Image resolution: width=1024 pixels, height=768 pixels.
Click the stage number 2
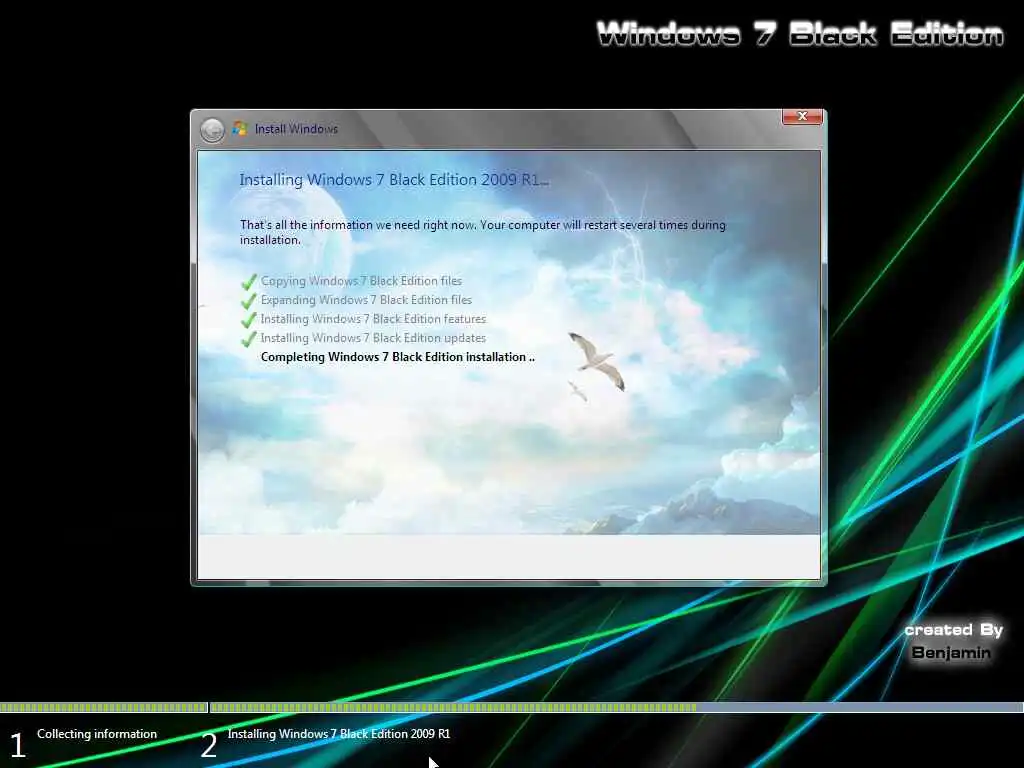(x=208, y=745)
